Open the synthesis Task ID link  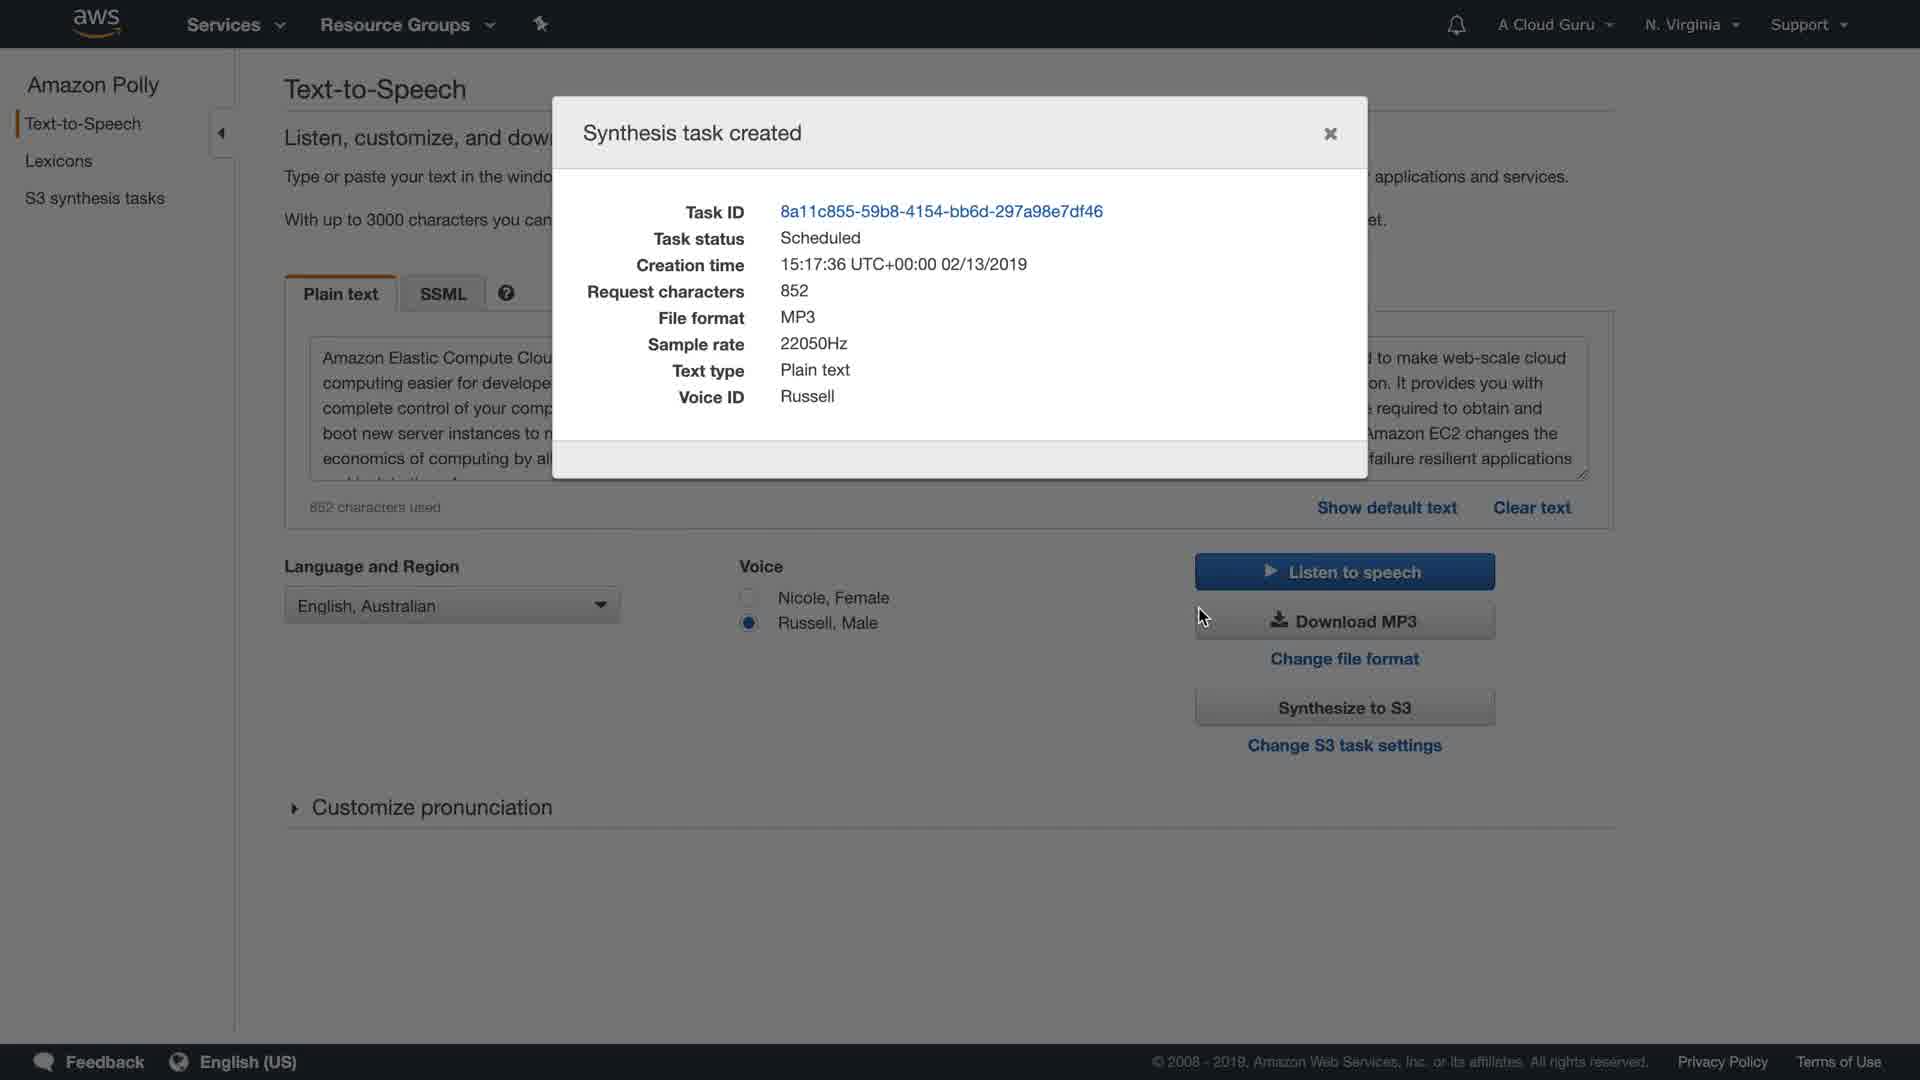click(941, 211)
